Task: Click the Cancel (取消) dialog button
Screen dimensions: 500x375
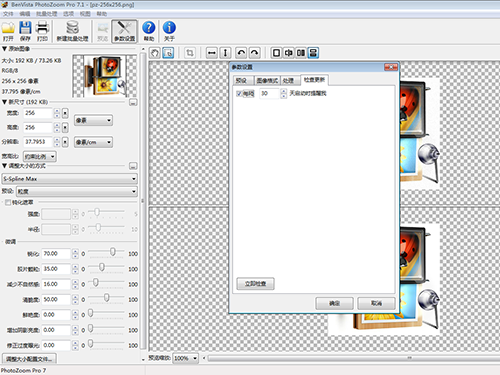Action: pos(376,303)
